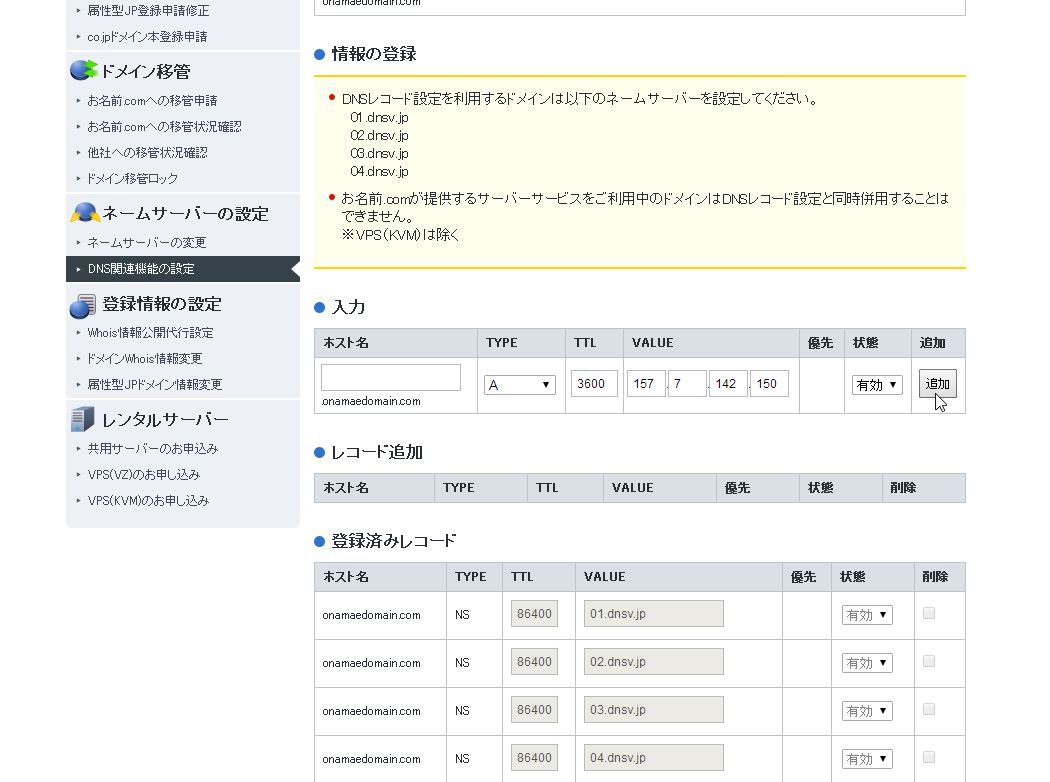Open 他社への移管状況確認 link

pos(147,153)
